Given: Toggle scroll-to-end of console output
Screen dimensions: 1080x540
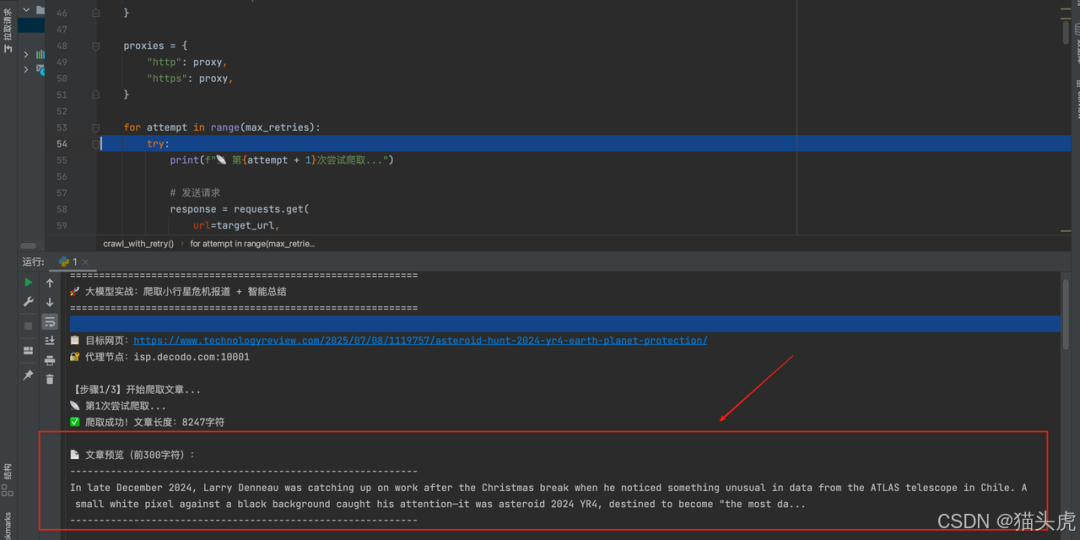Looking at the screenshot, I should click(50, 340).
